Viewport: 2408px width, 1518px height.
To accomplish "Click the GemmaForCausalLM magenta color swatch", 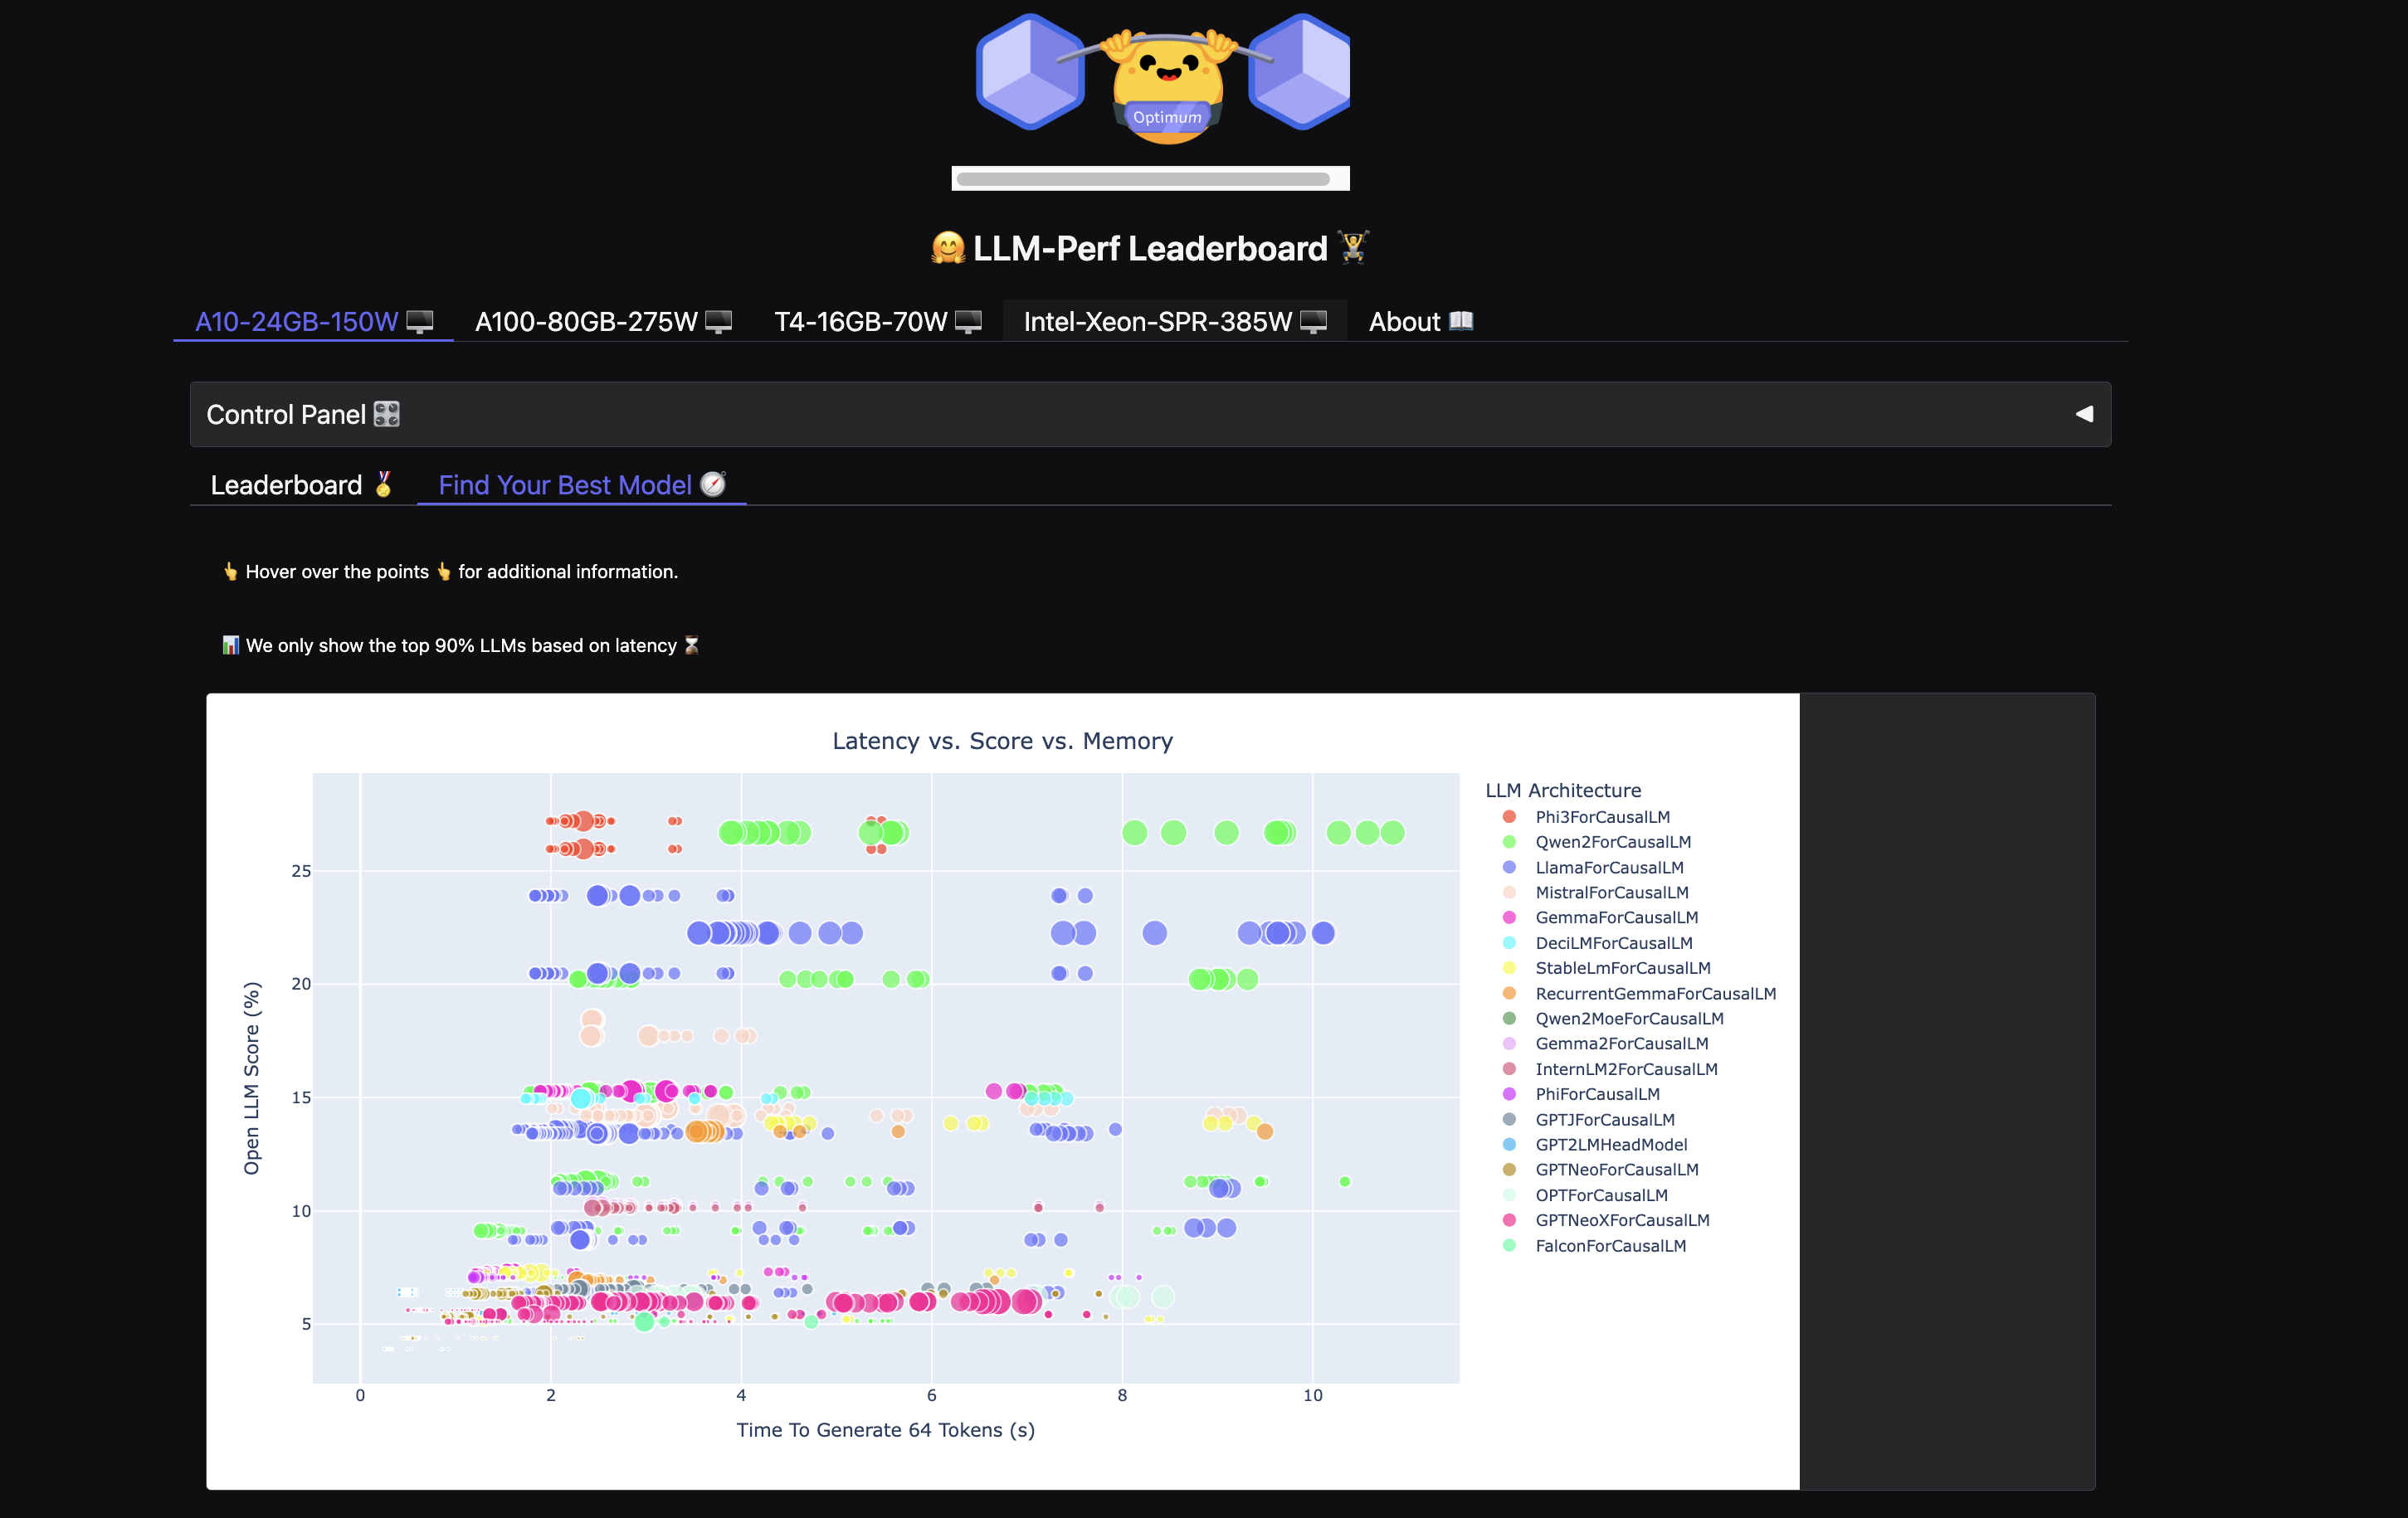I will 1509,917.
